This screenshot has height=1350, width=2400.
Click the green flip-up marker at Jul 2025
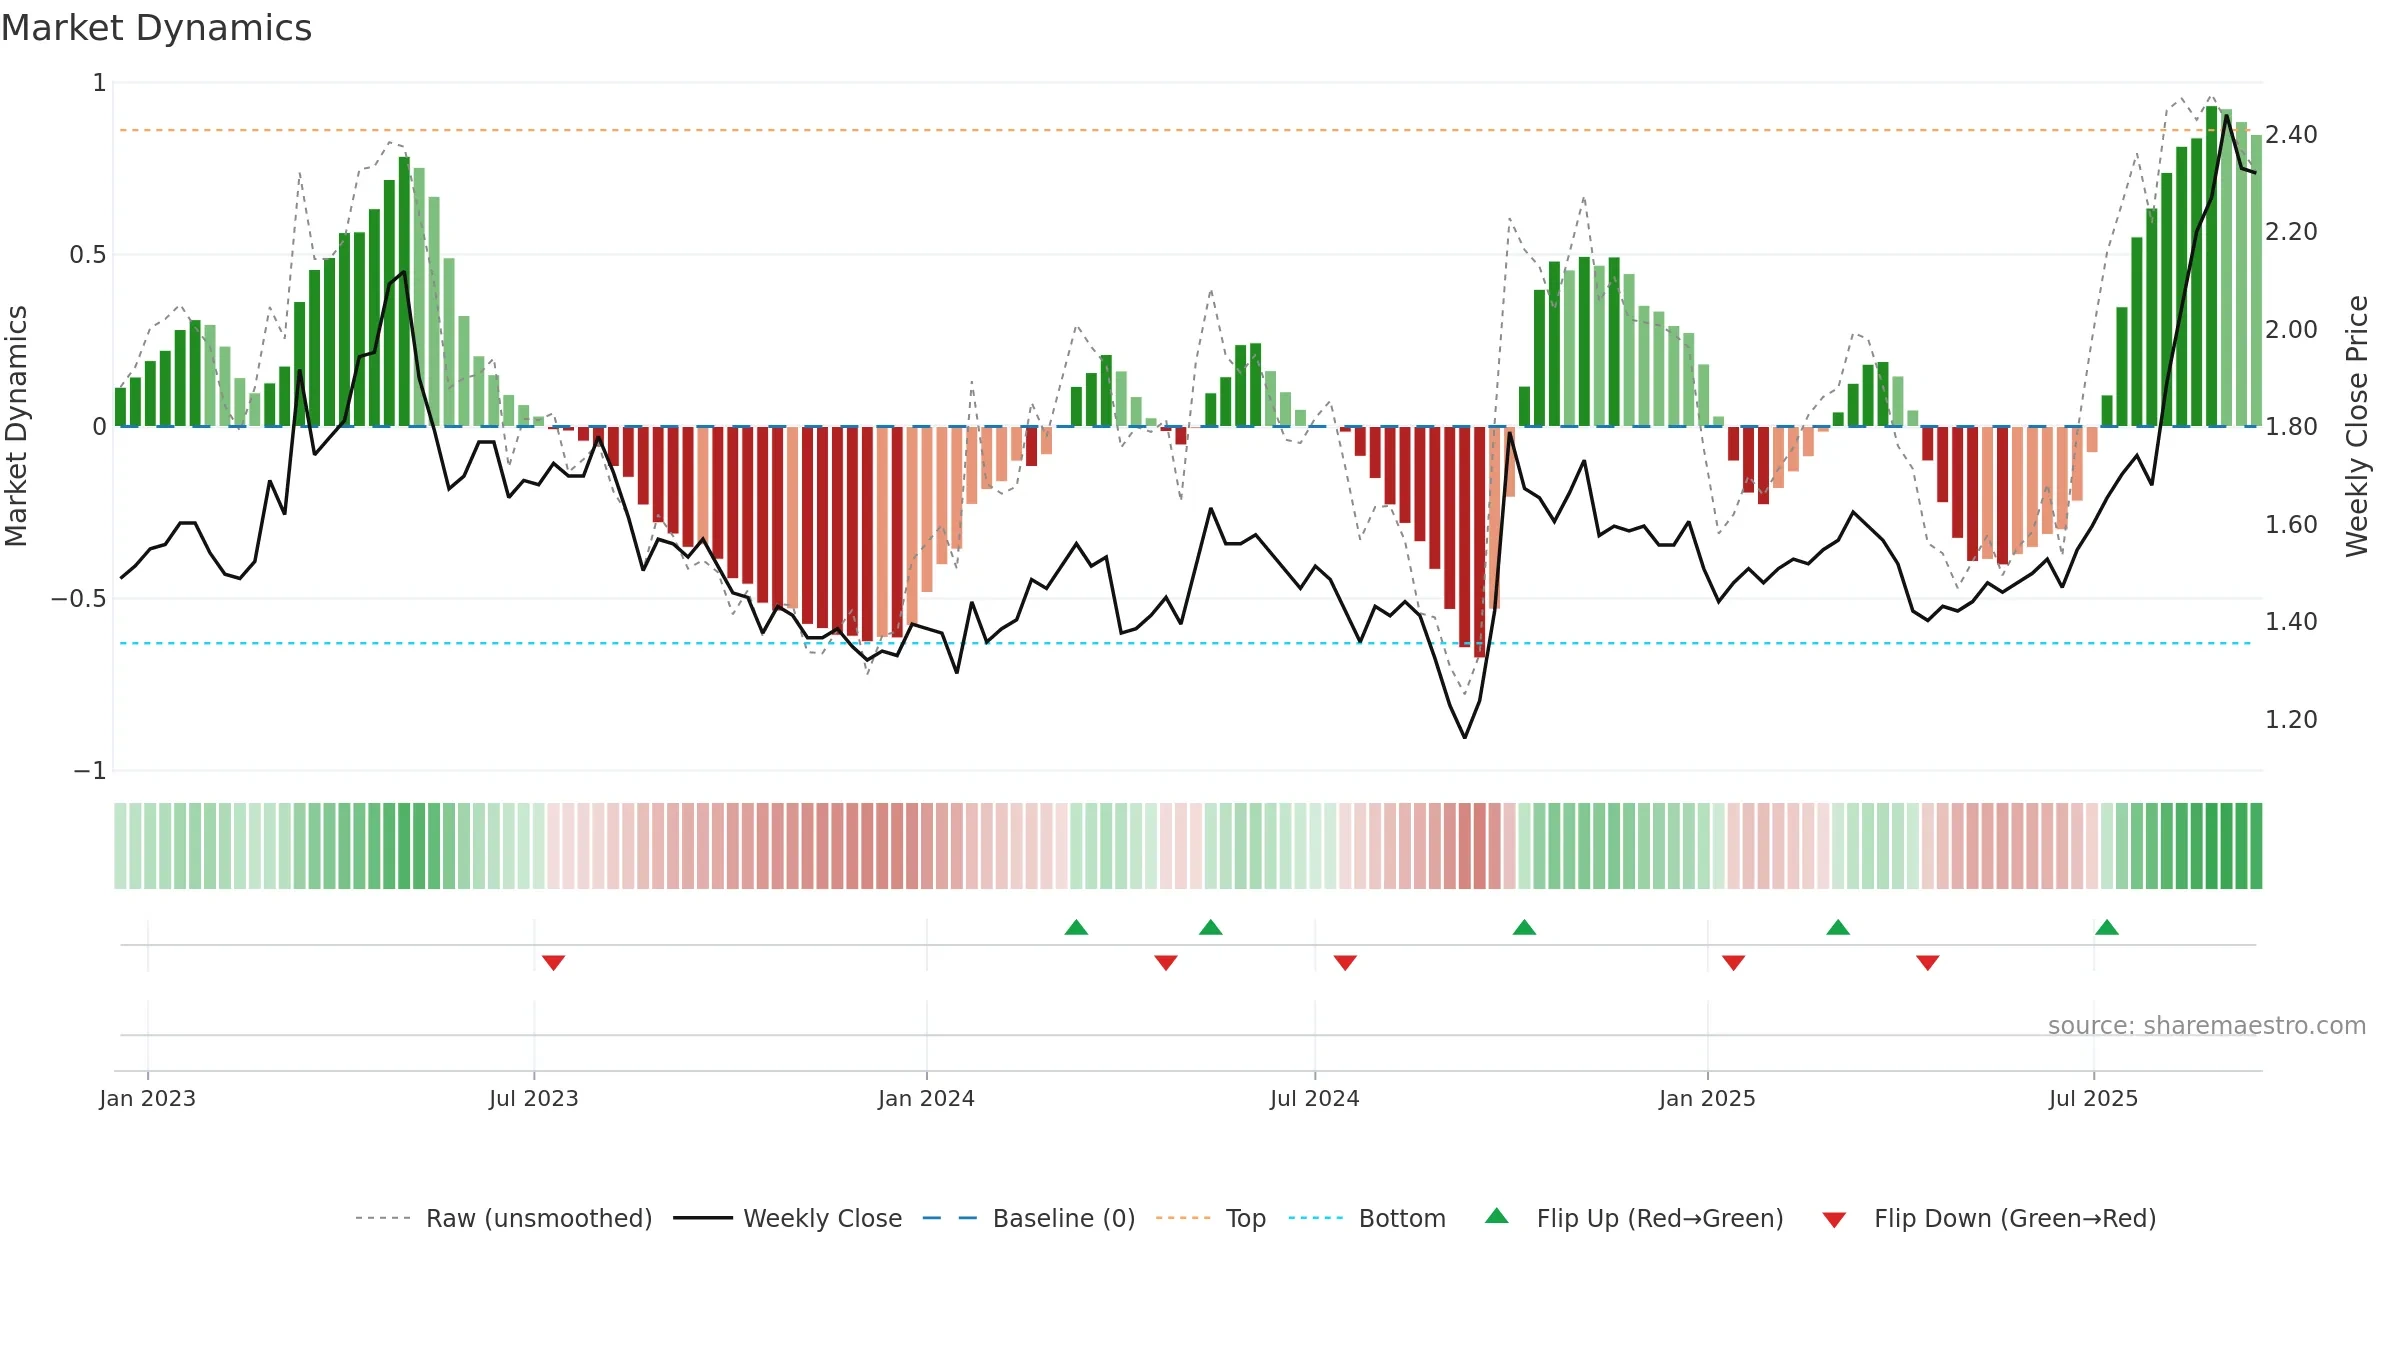(x=2107, y=927)
